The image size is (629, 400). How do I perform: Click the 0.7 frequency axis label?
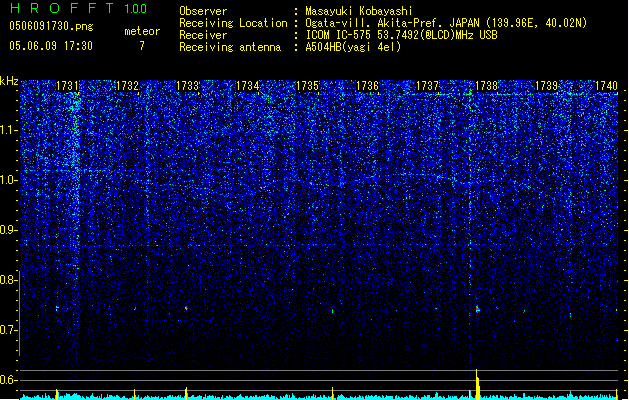[x=9, y=330]
